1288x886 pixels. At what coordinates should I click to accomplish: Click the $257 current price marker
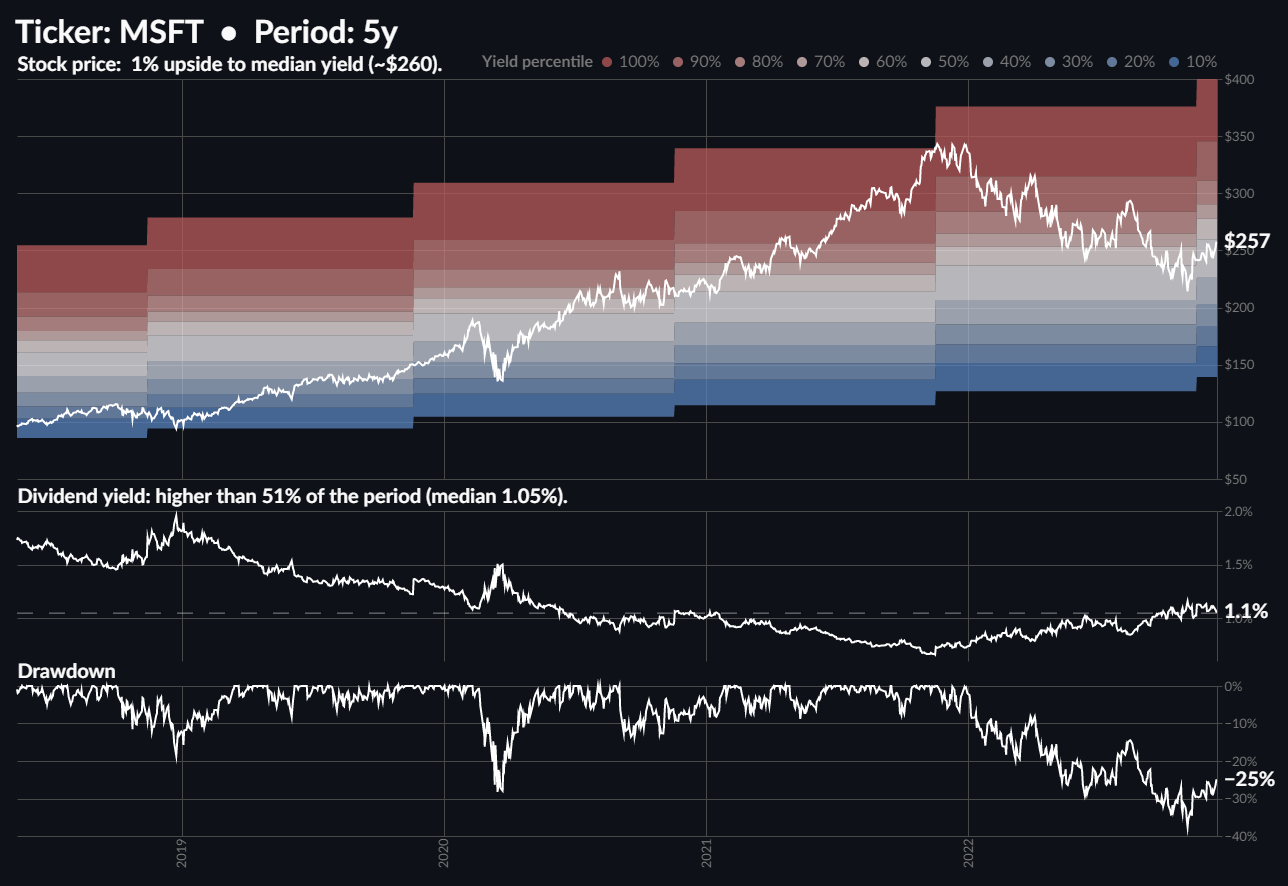point(1247,241)
